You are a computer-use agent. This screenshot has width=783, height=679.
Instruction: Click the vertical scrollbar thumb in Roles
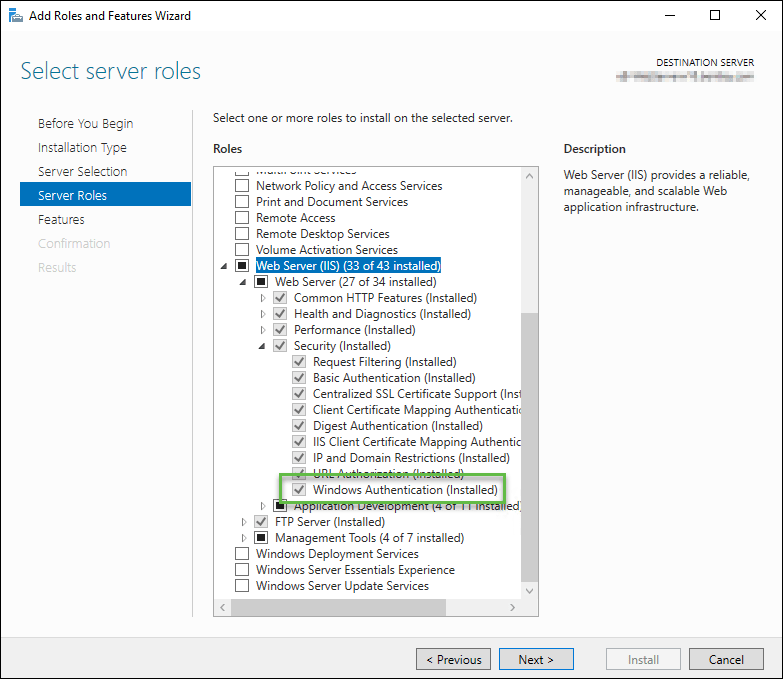pyautogui.click(x=529, y=447)
